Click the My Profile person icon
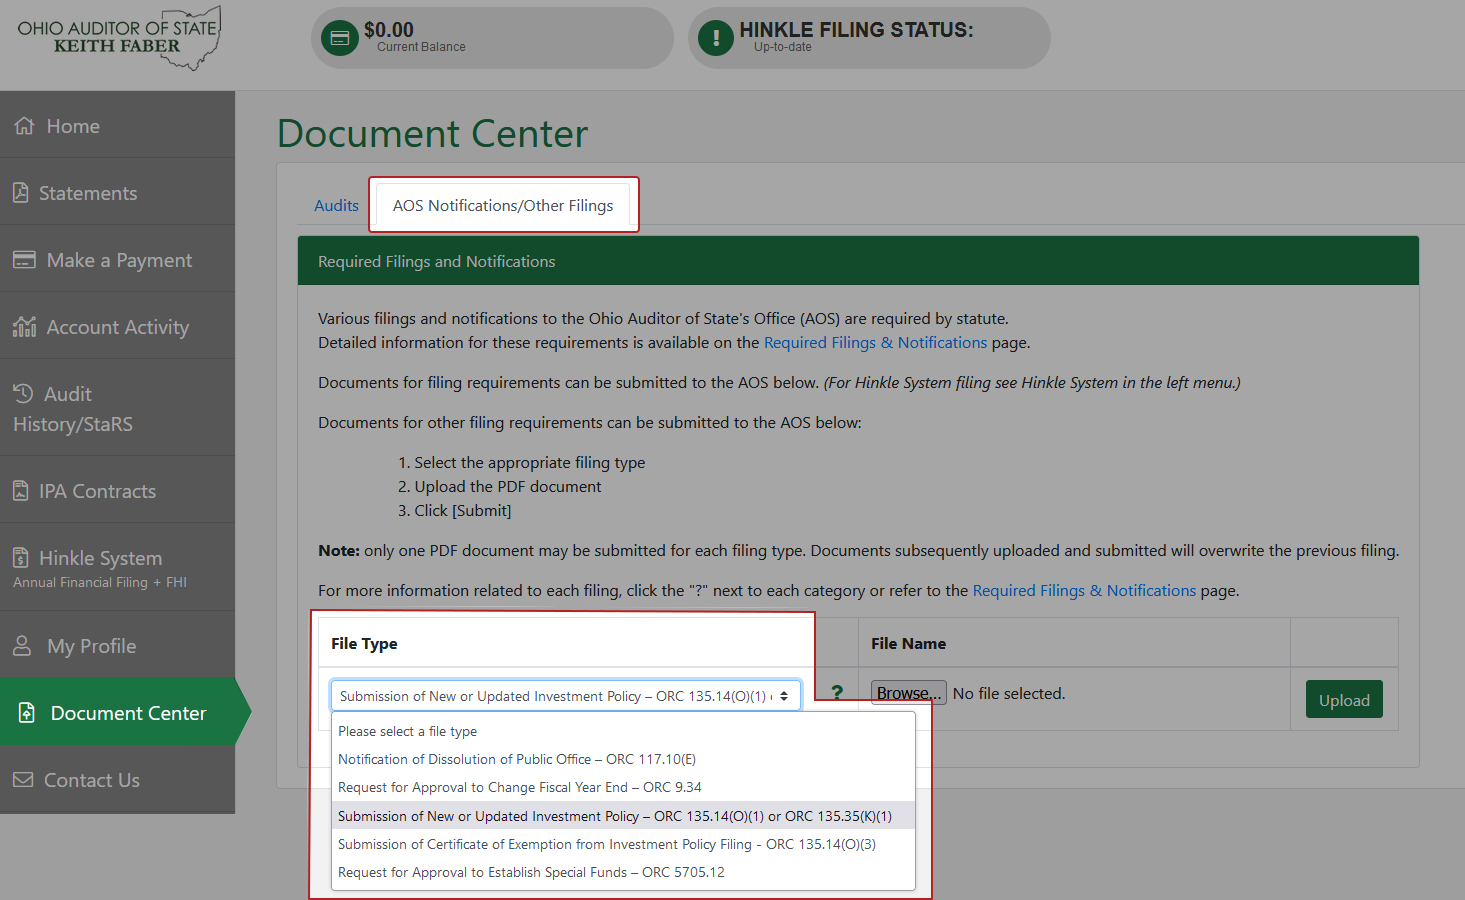This screenshot has height=900, width=1465. 23,646
